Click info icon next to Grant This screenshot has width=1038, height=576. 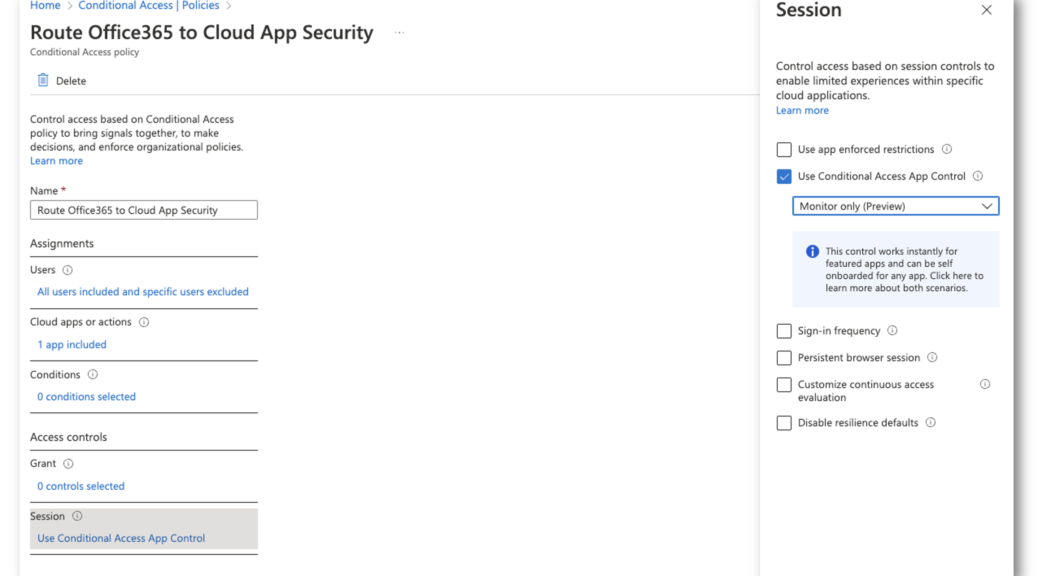pyautogui.click(x=68, y=464)
